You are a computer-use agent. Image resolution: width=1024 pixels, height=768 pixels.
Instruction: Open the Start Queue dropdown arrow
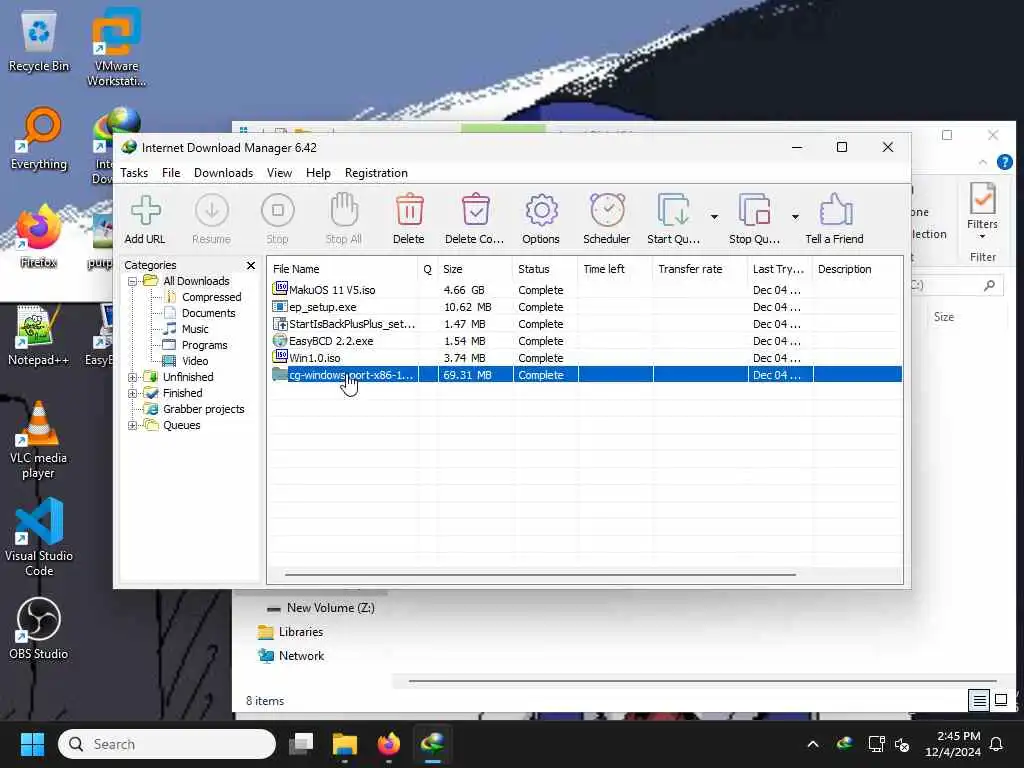[714, 217]
